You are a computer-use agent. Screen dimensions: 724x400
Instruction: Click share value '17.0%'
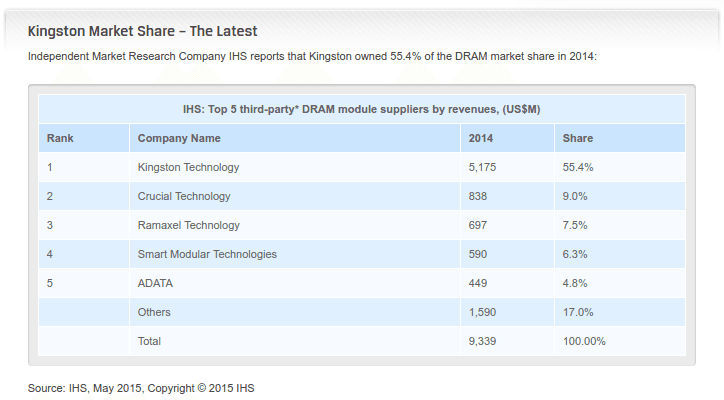(x=578, y=312)
